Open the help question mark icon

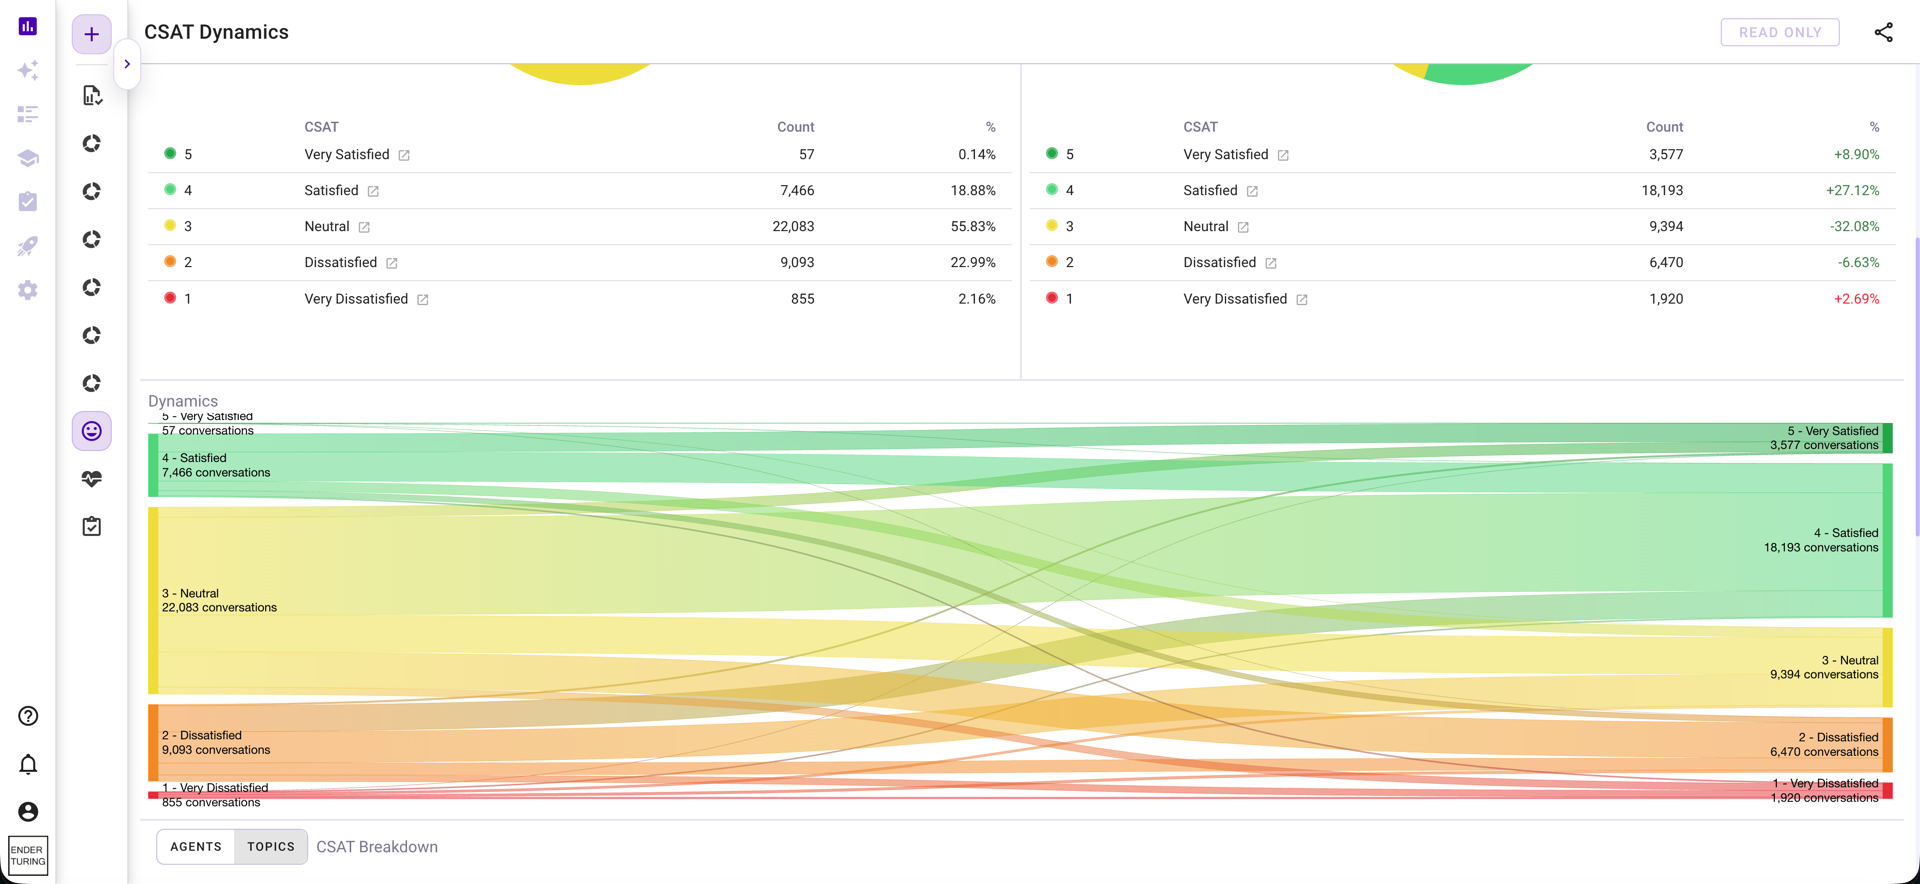click(28, 716)
